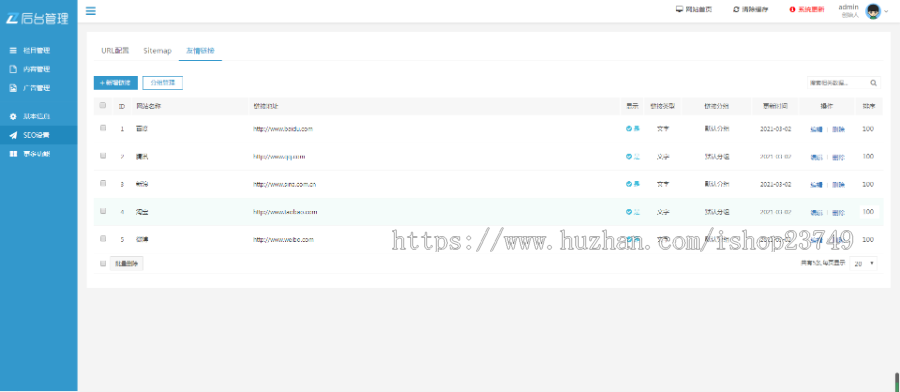This screenshot has height=392, width=900.
Task: Toggle display status for qq.com row
Action: click(x=633, y=156)
